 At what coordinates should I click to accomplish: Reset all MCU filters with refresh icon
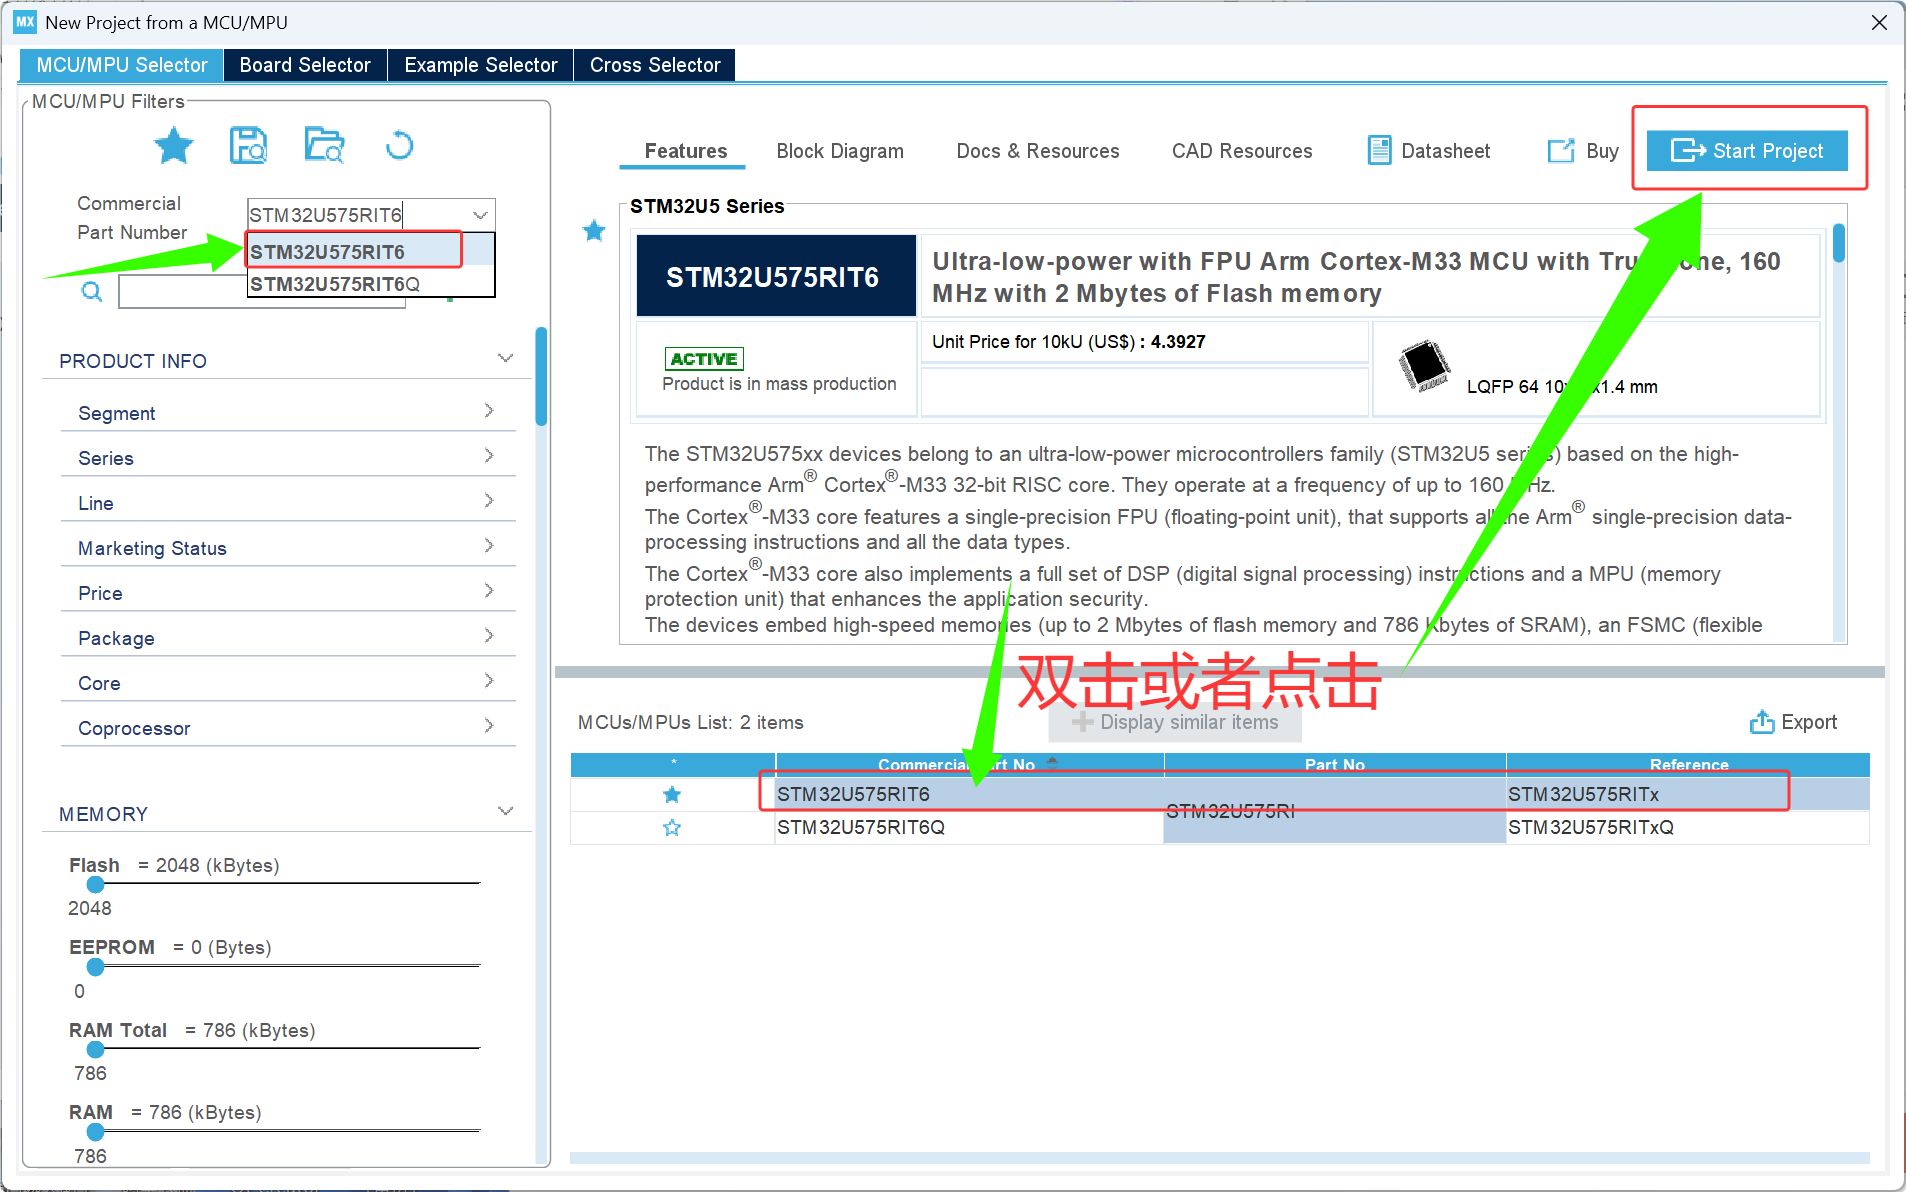pos(399,146)
